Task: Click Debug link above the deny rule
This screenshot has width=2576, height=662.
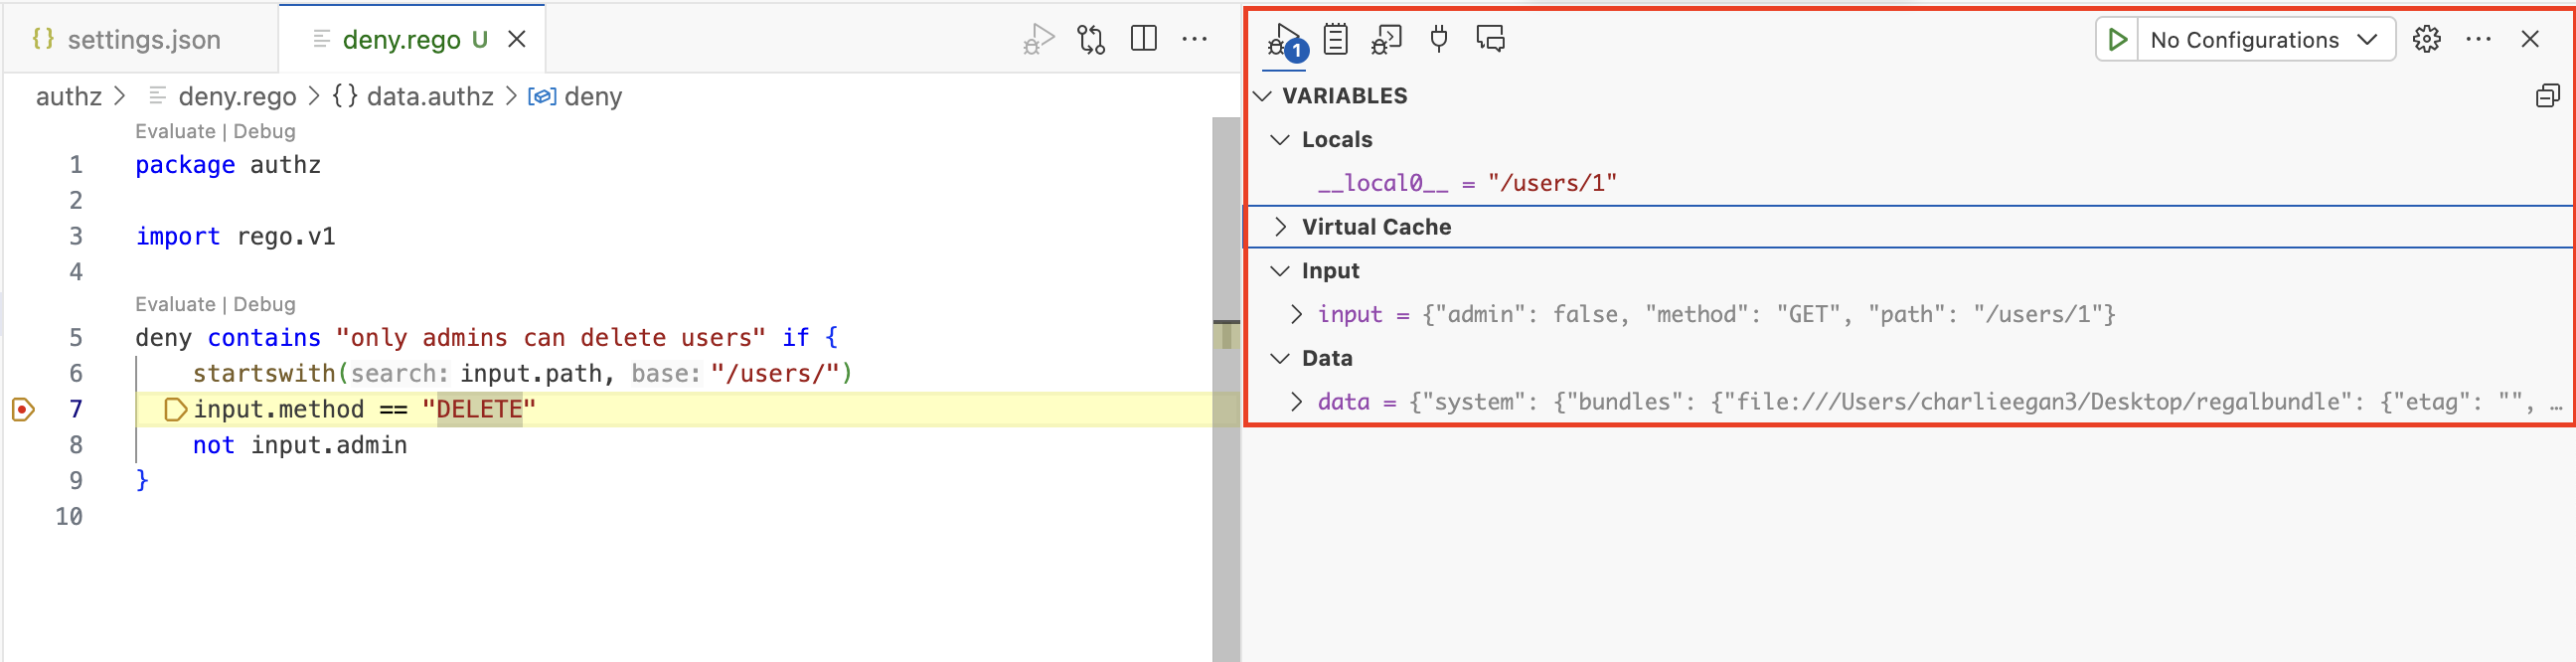Action: point(264,304)
